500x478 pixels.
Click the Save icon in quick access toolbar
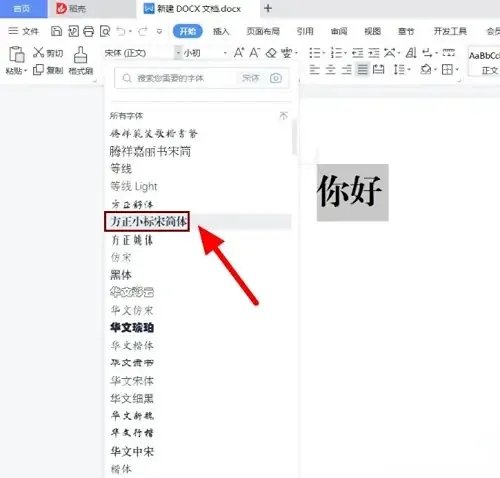click(x=56, y=31)
